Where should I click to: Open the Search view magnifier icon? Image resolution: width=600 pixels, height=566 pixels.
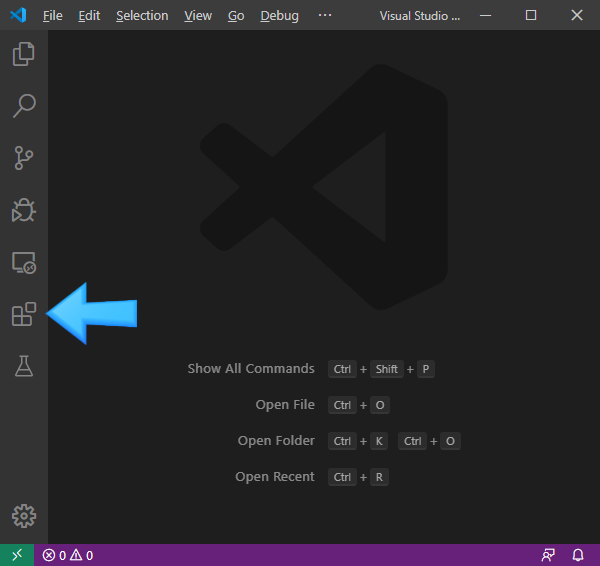(24, 106)
